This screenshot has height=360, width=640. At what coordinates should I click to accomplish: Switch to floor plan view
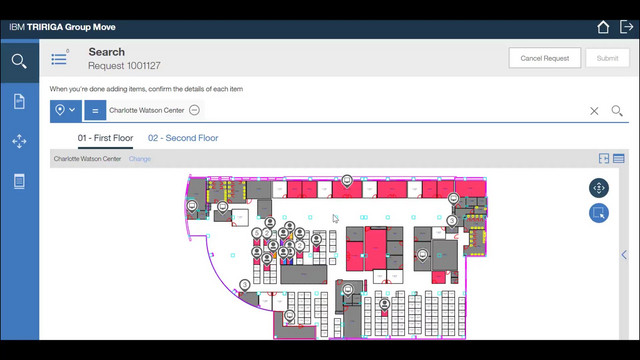[604, 158]
